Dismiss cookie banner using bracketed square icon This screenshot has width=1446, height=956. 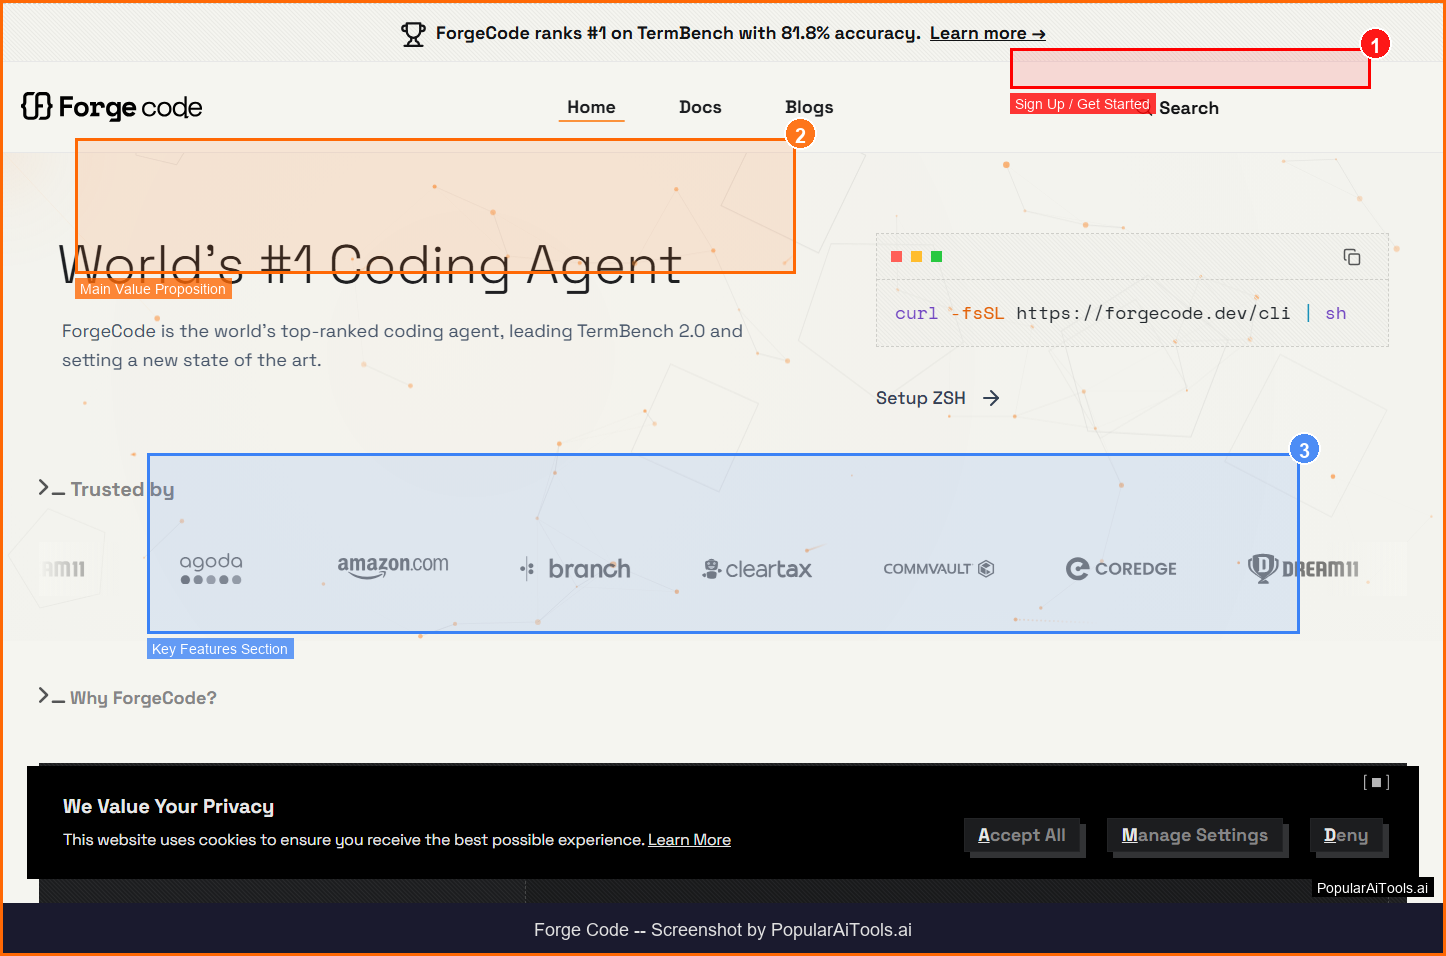tap(1376, 782)
